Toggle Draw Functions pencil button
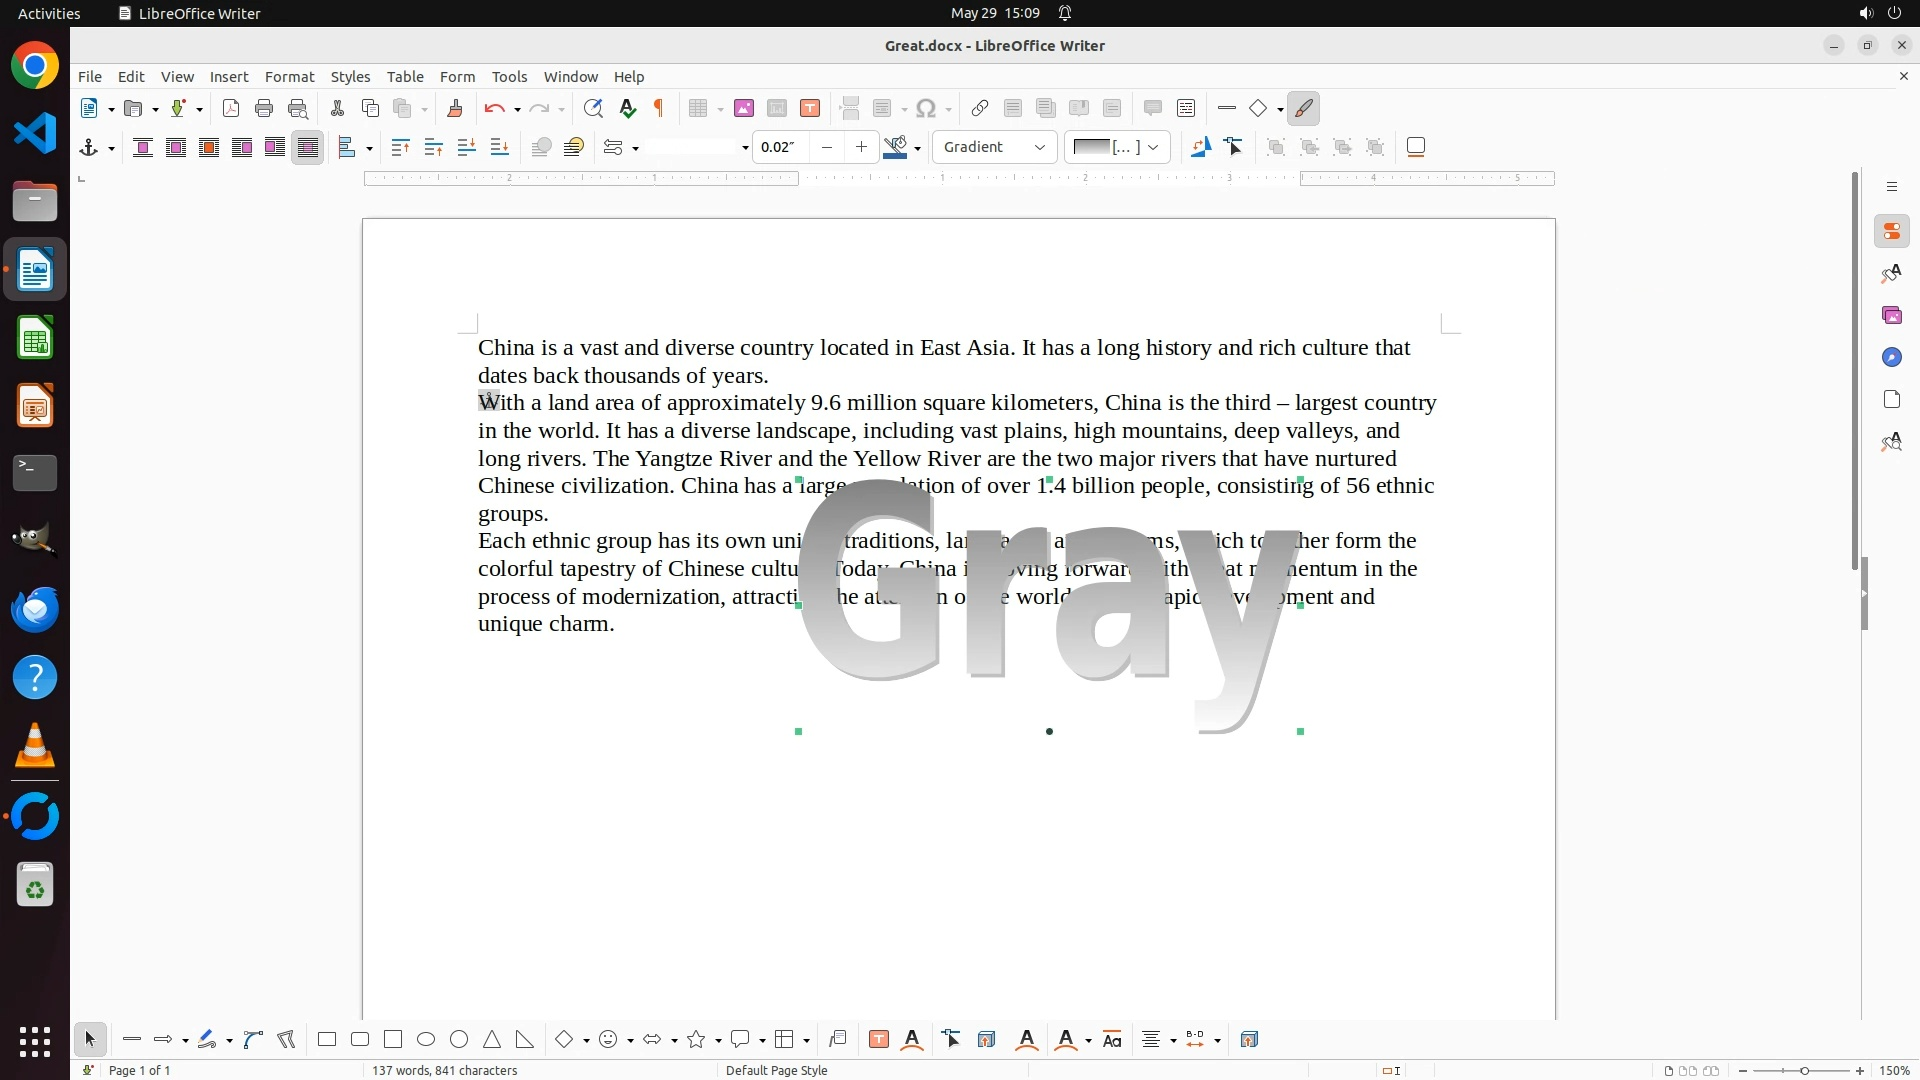The width and height of the screenshot is (1920, 1080). click(1304, 109)
